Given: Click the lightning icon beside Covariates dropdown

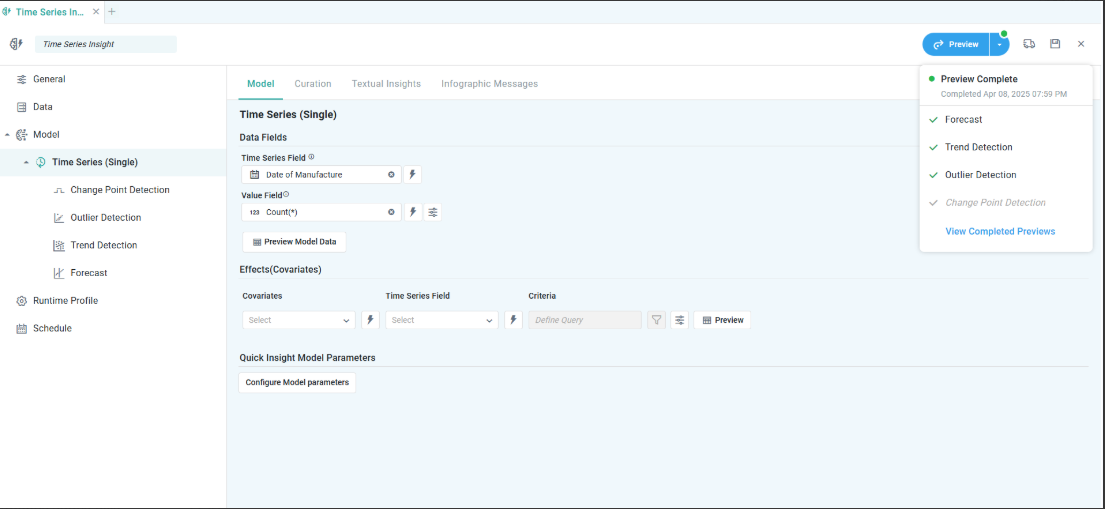Looking at the screenshot, I should point(370,320).
